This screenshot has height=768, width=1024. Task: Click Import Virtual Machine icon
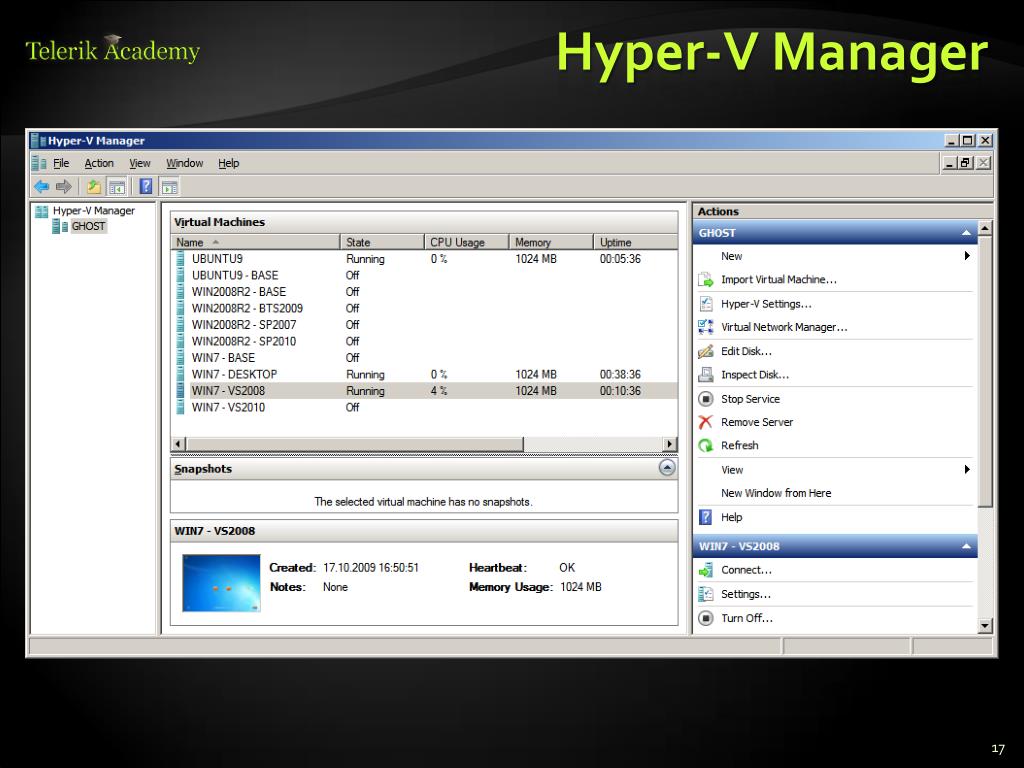(706, 280)
